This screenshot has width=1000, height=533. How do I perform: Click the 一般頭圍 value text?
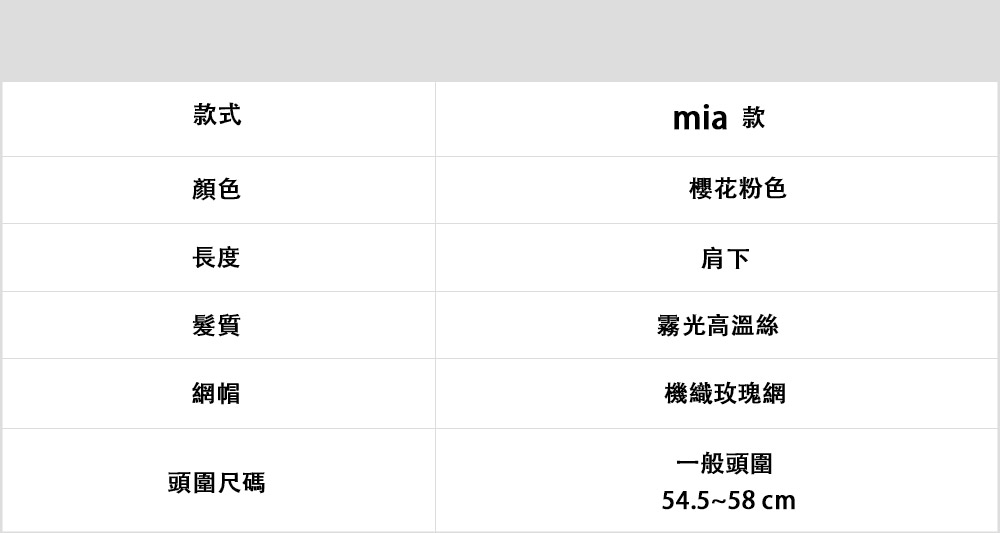click(x=725, y=464)
